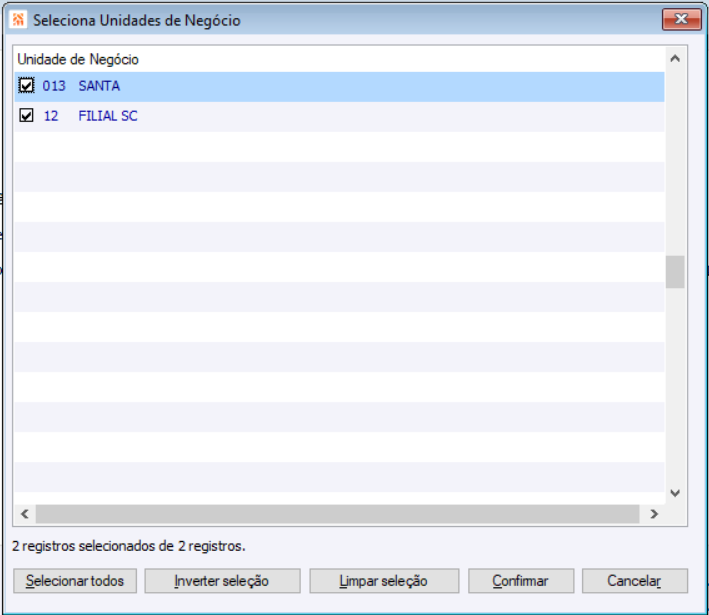Click the vertical scrollbar down arrow
Viewport: 709px width, 615px height.
click(675, 493)
